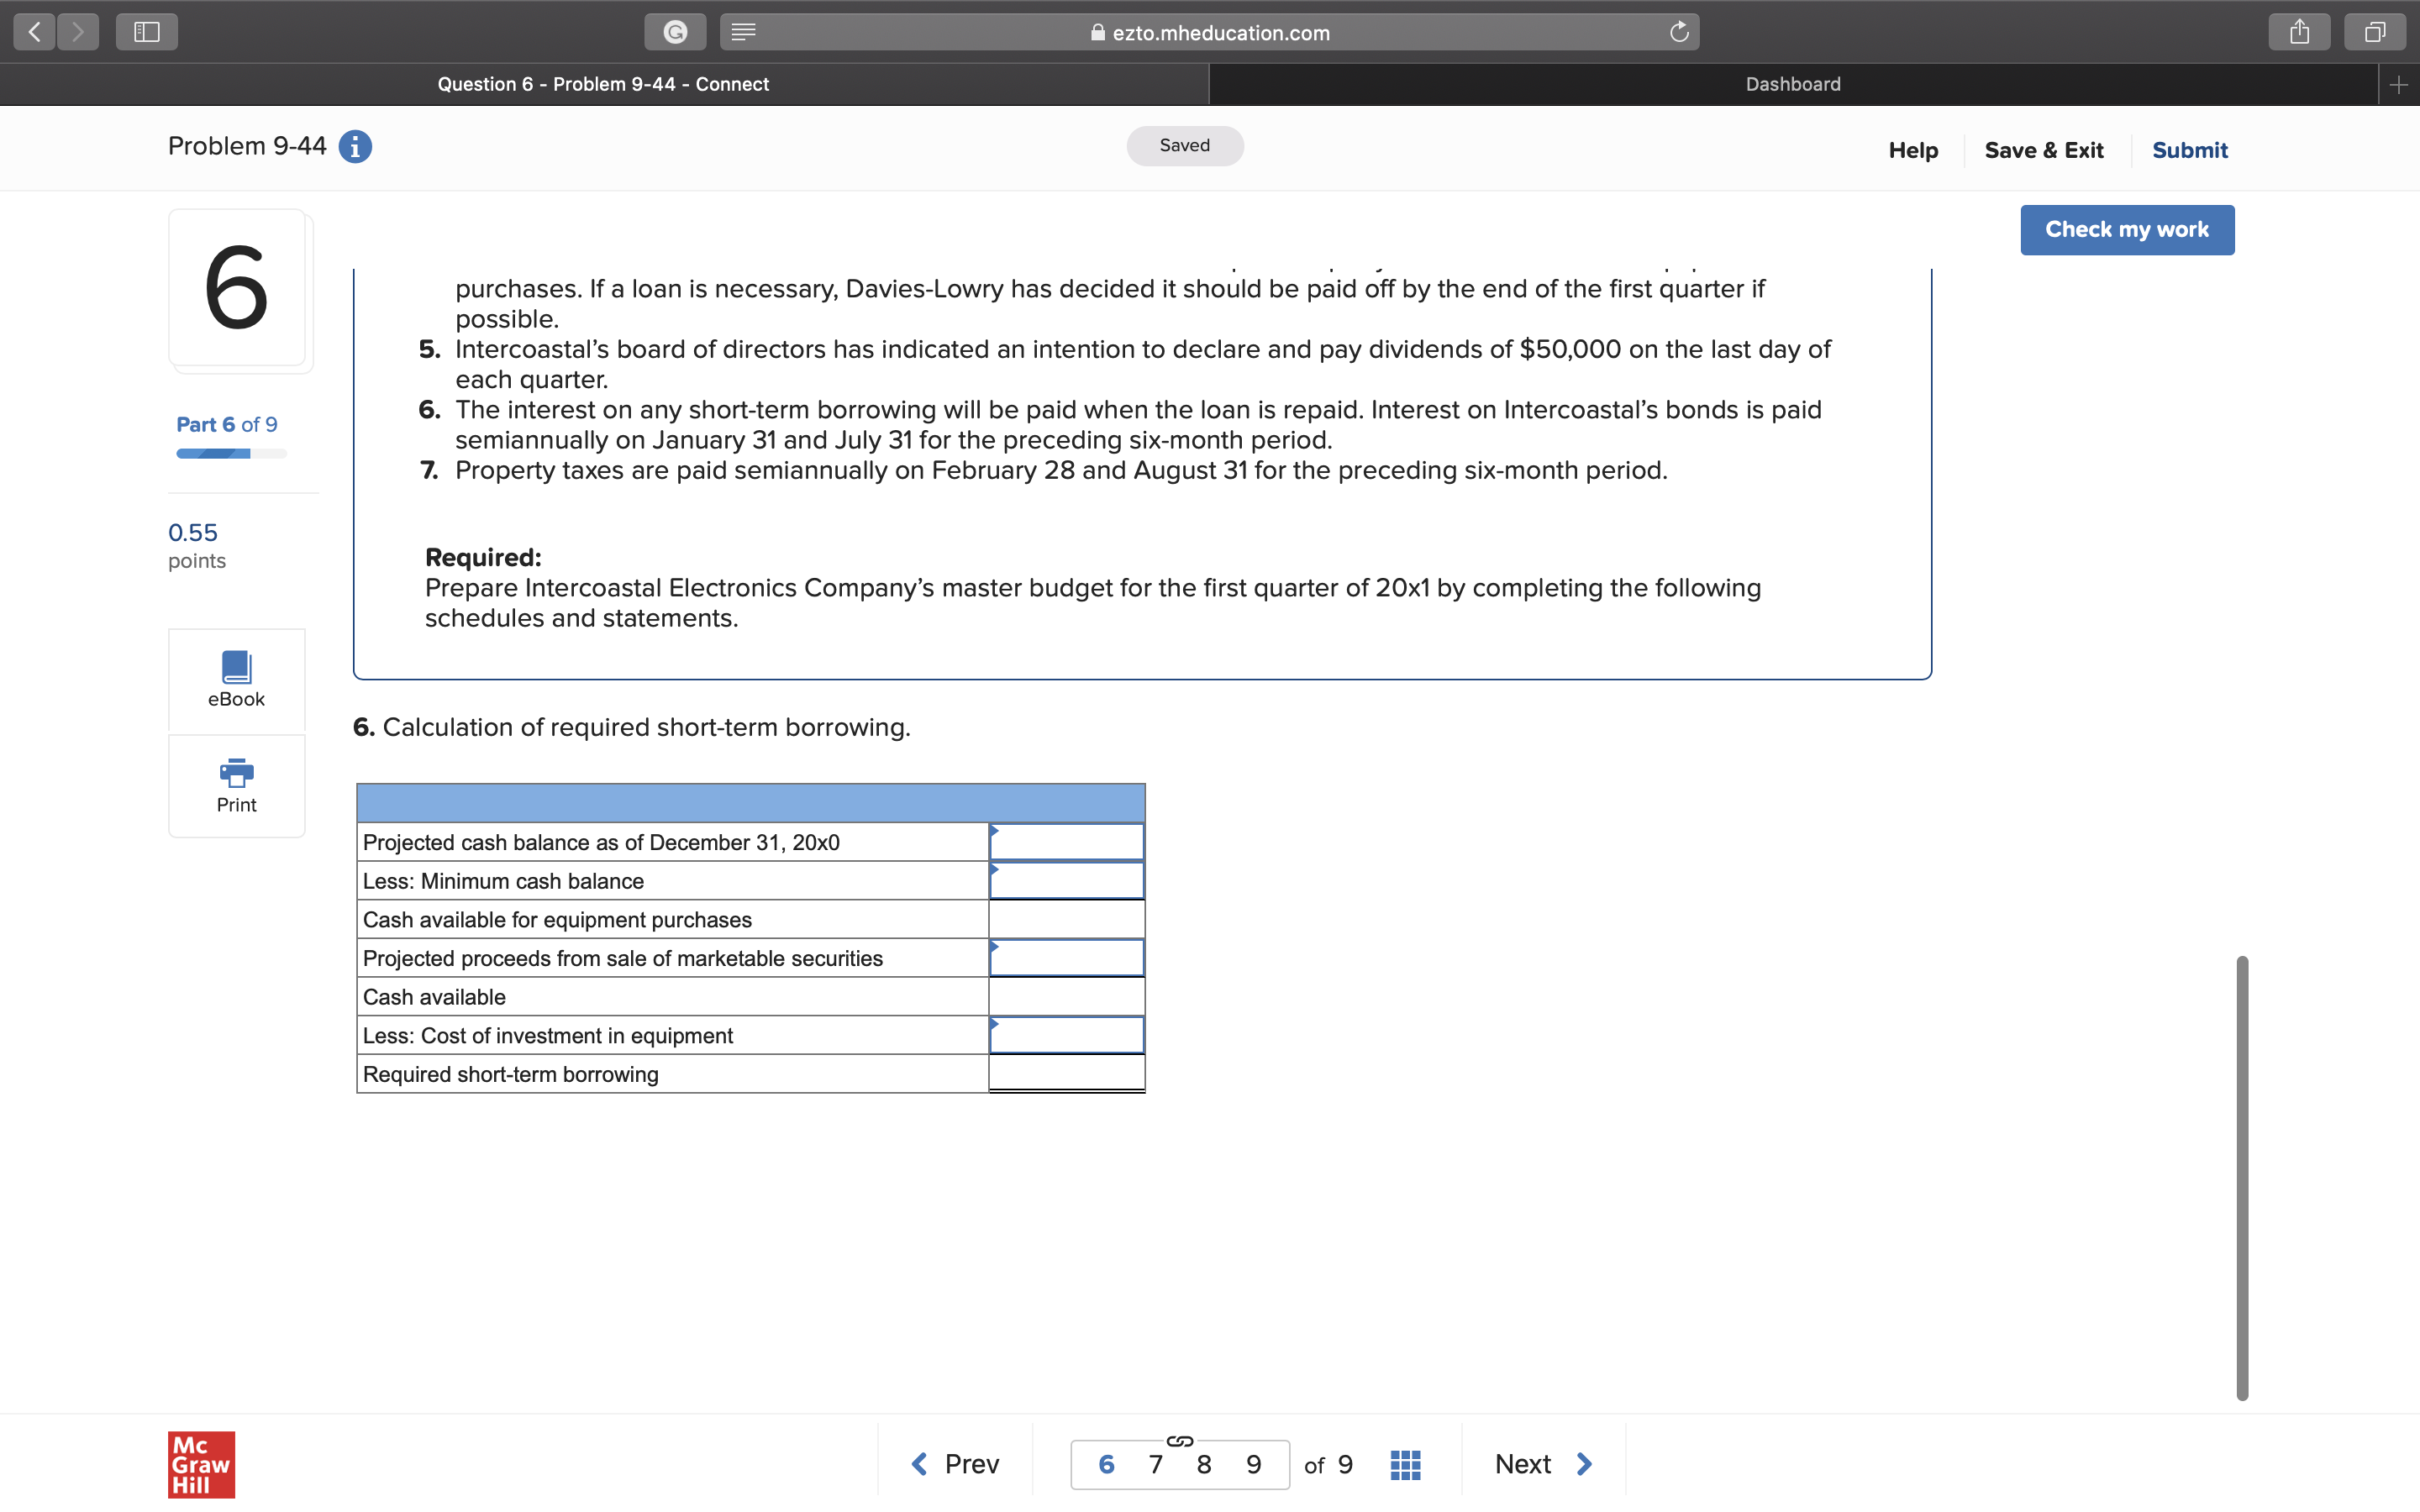This screenshot has width=2420, height=1512.
Task: Show all tabs overview
Action: click(x=2374, y=32)
